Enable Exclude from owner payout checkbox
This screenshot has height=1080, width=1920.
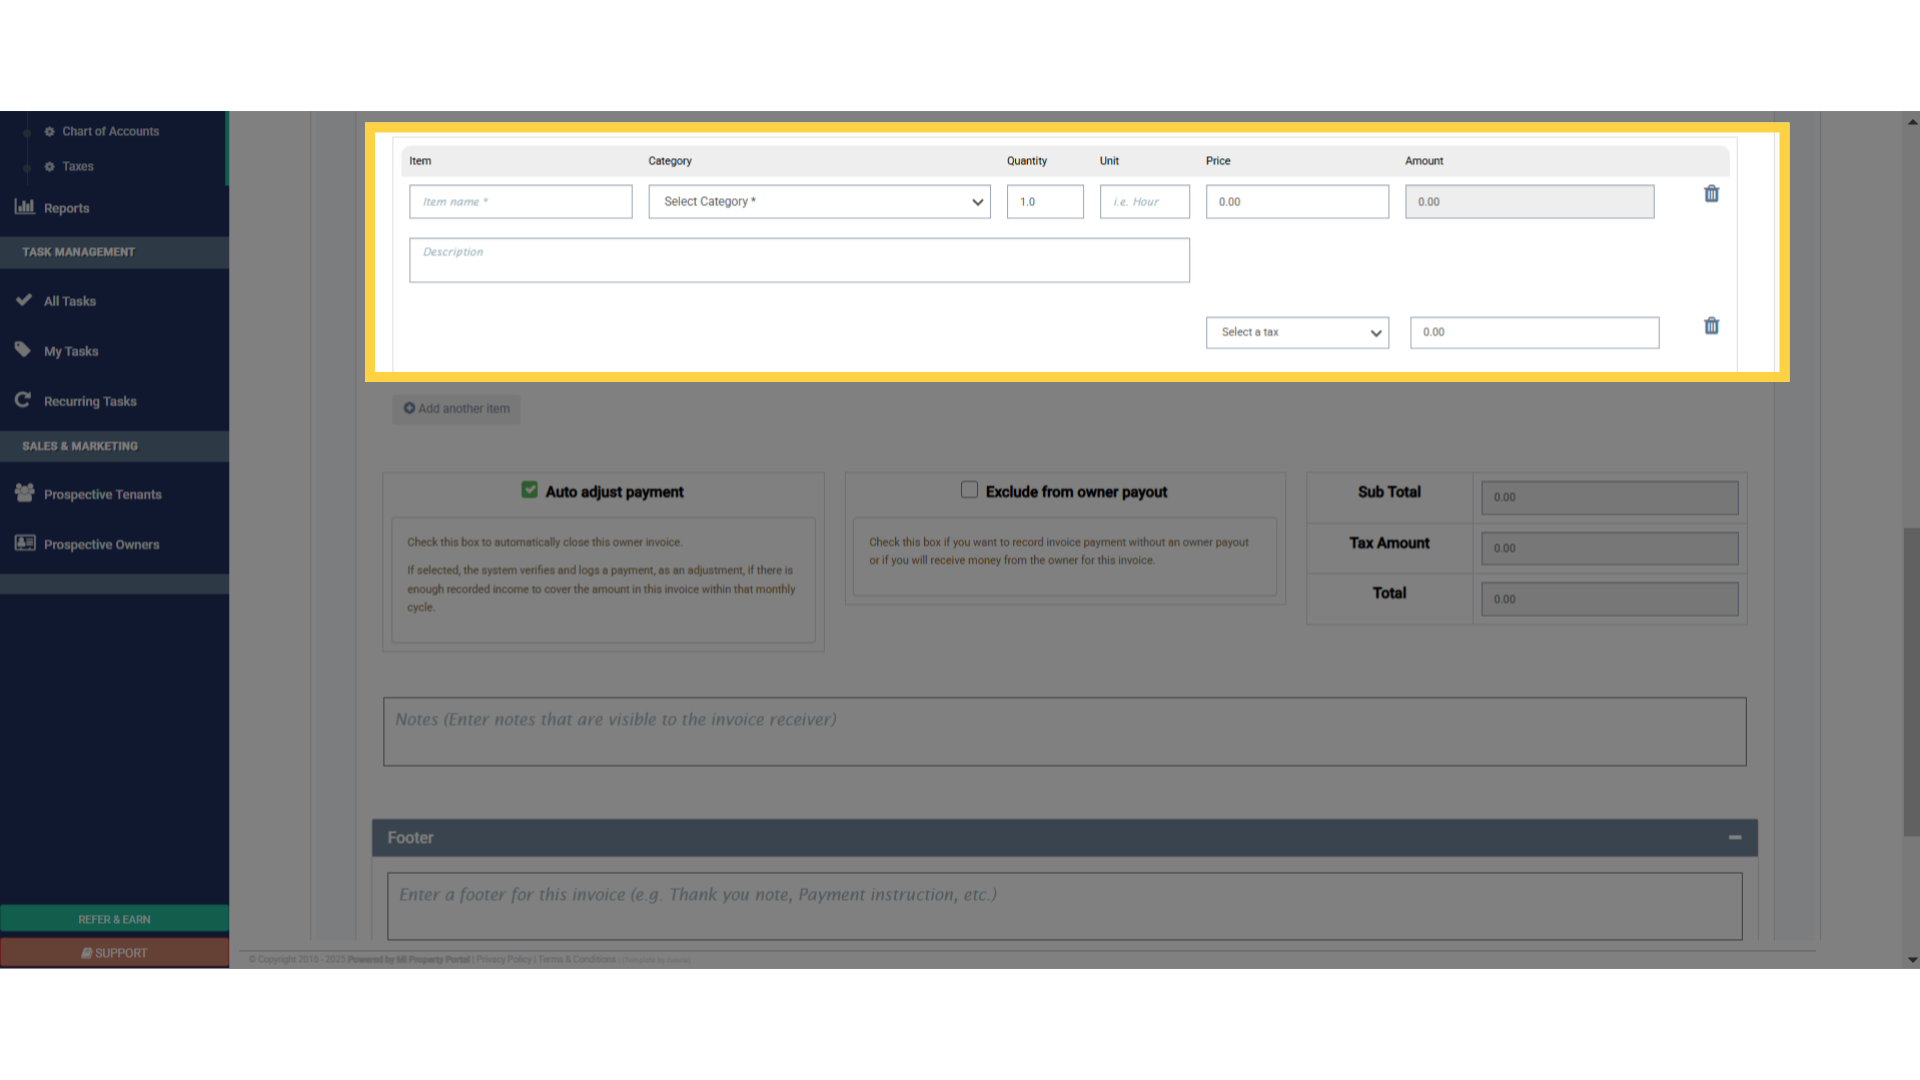[969, 490]
